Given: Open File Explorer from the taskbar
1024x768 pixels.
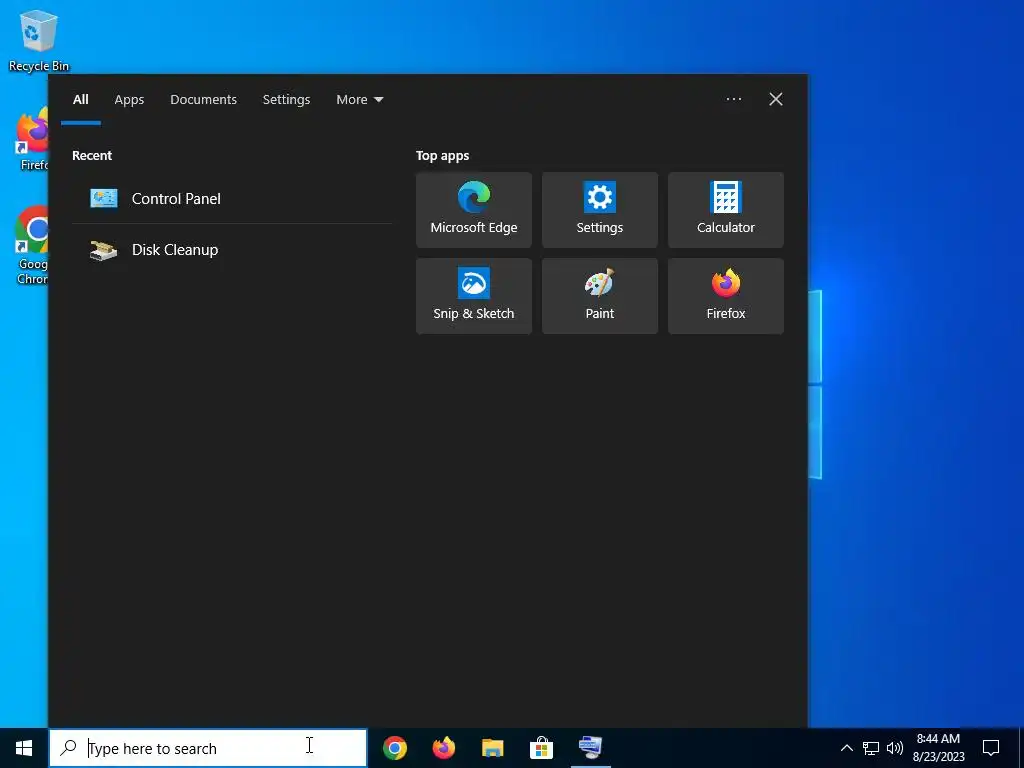Looking at the screenshot, I should pos(492,748).
